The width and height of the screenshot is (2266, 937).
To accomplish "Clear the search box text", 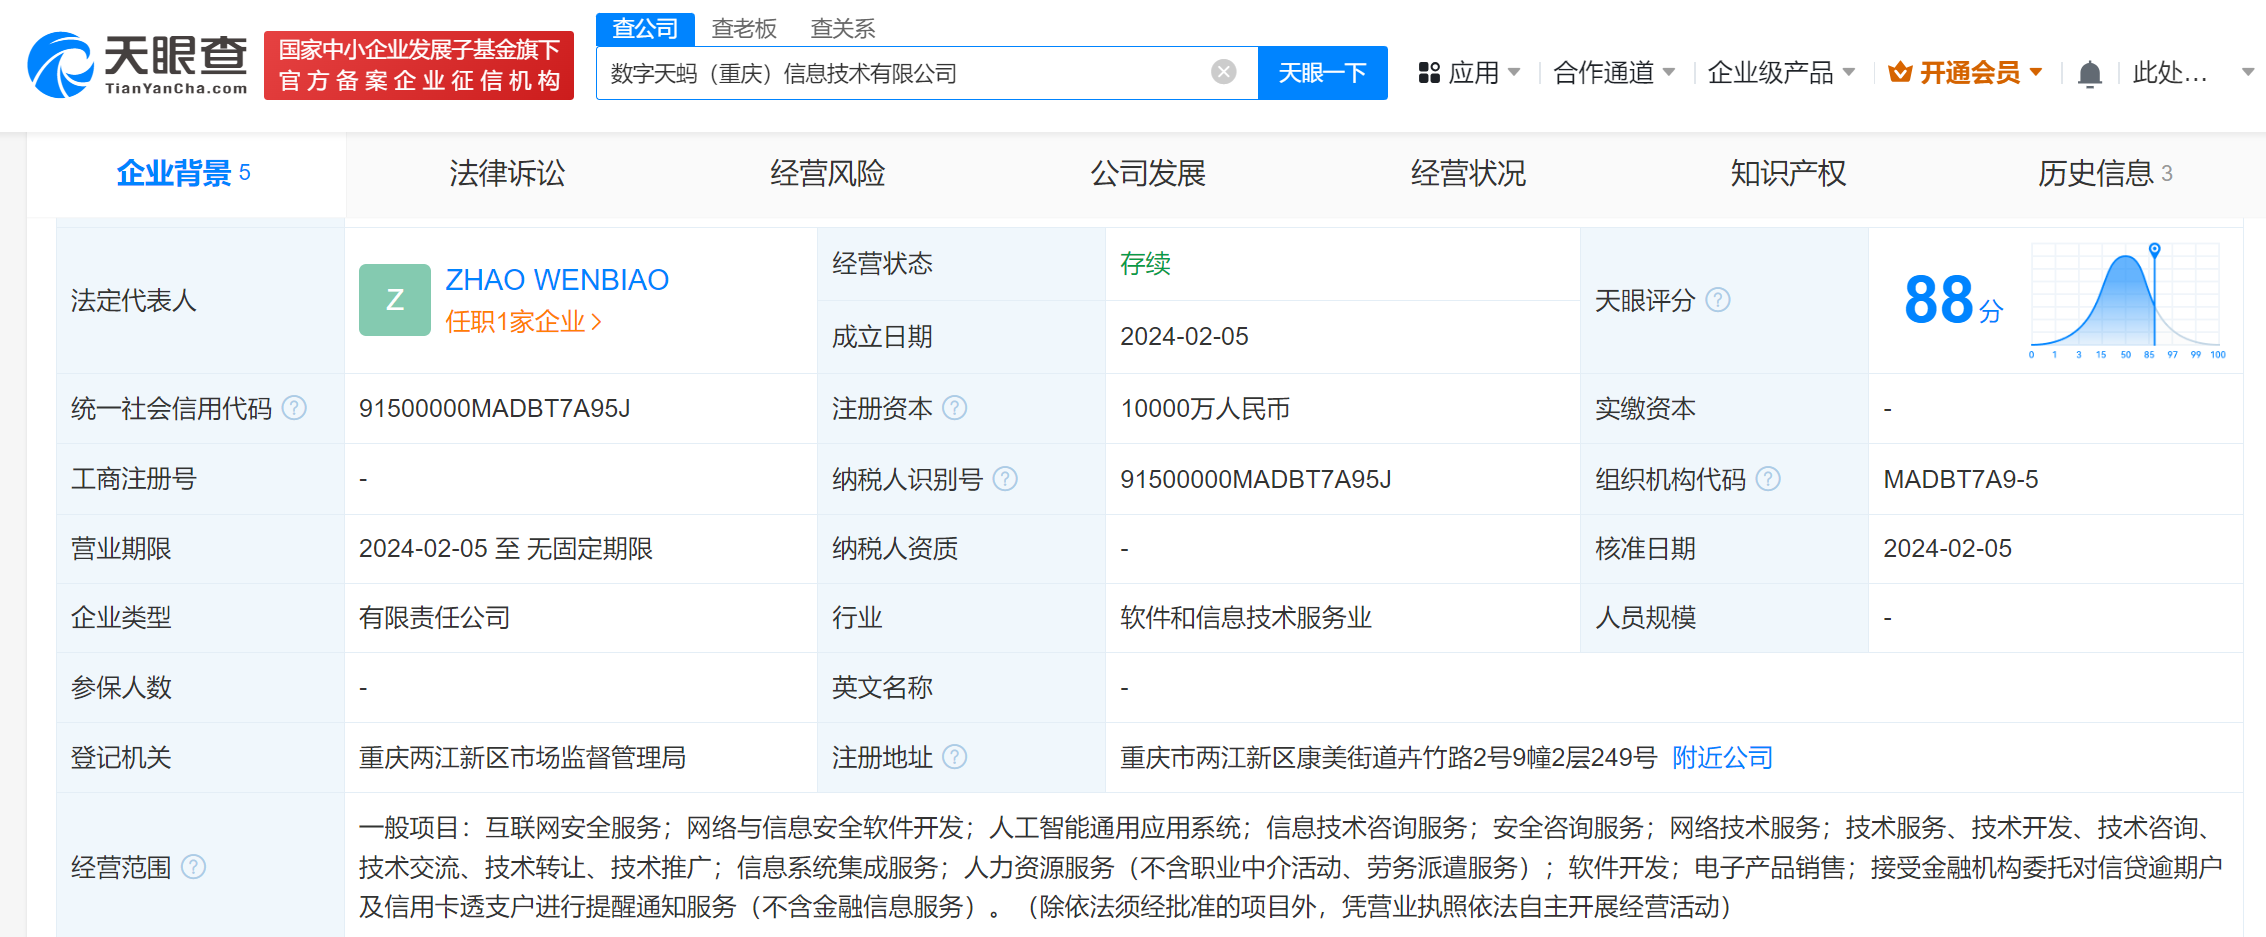I will [1223, 72].
